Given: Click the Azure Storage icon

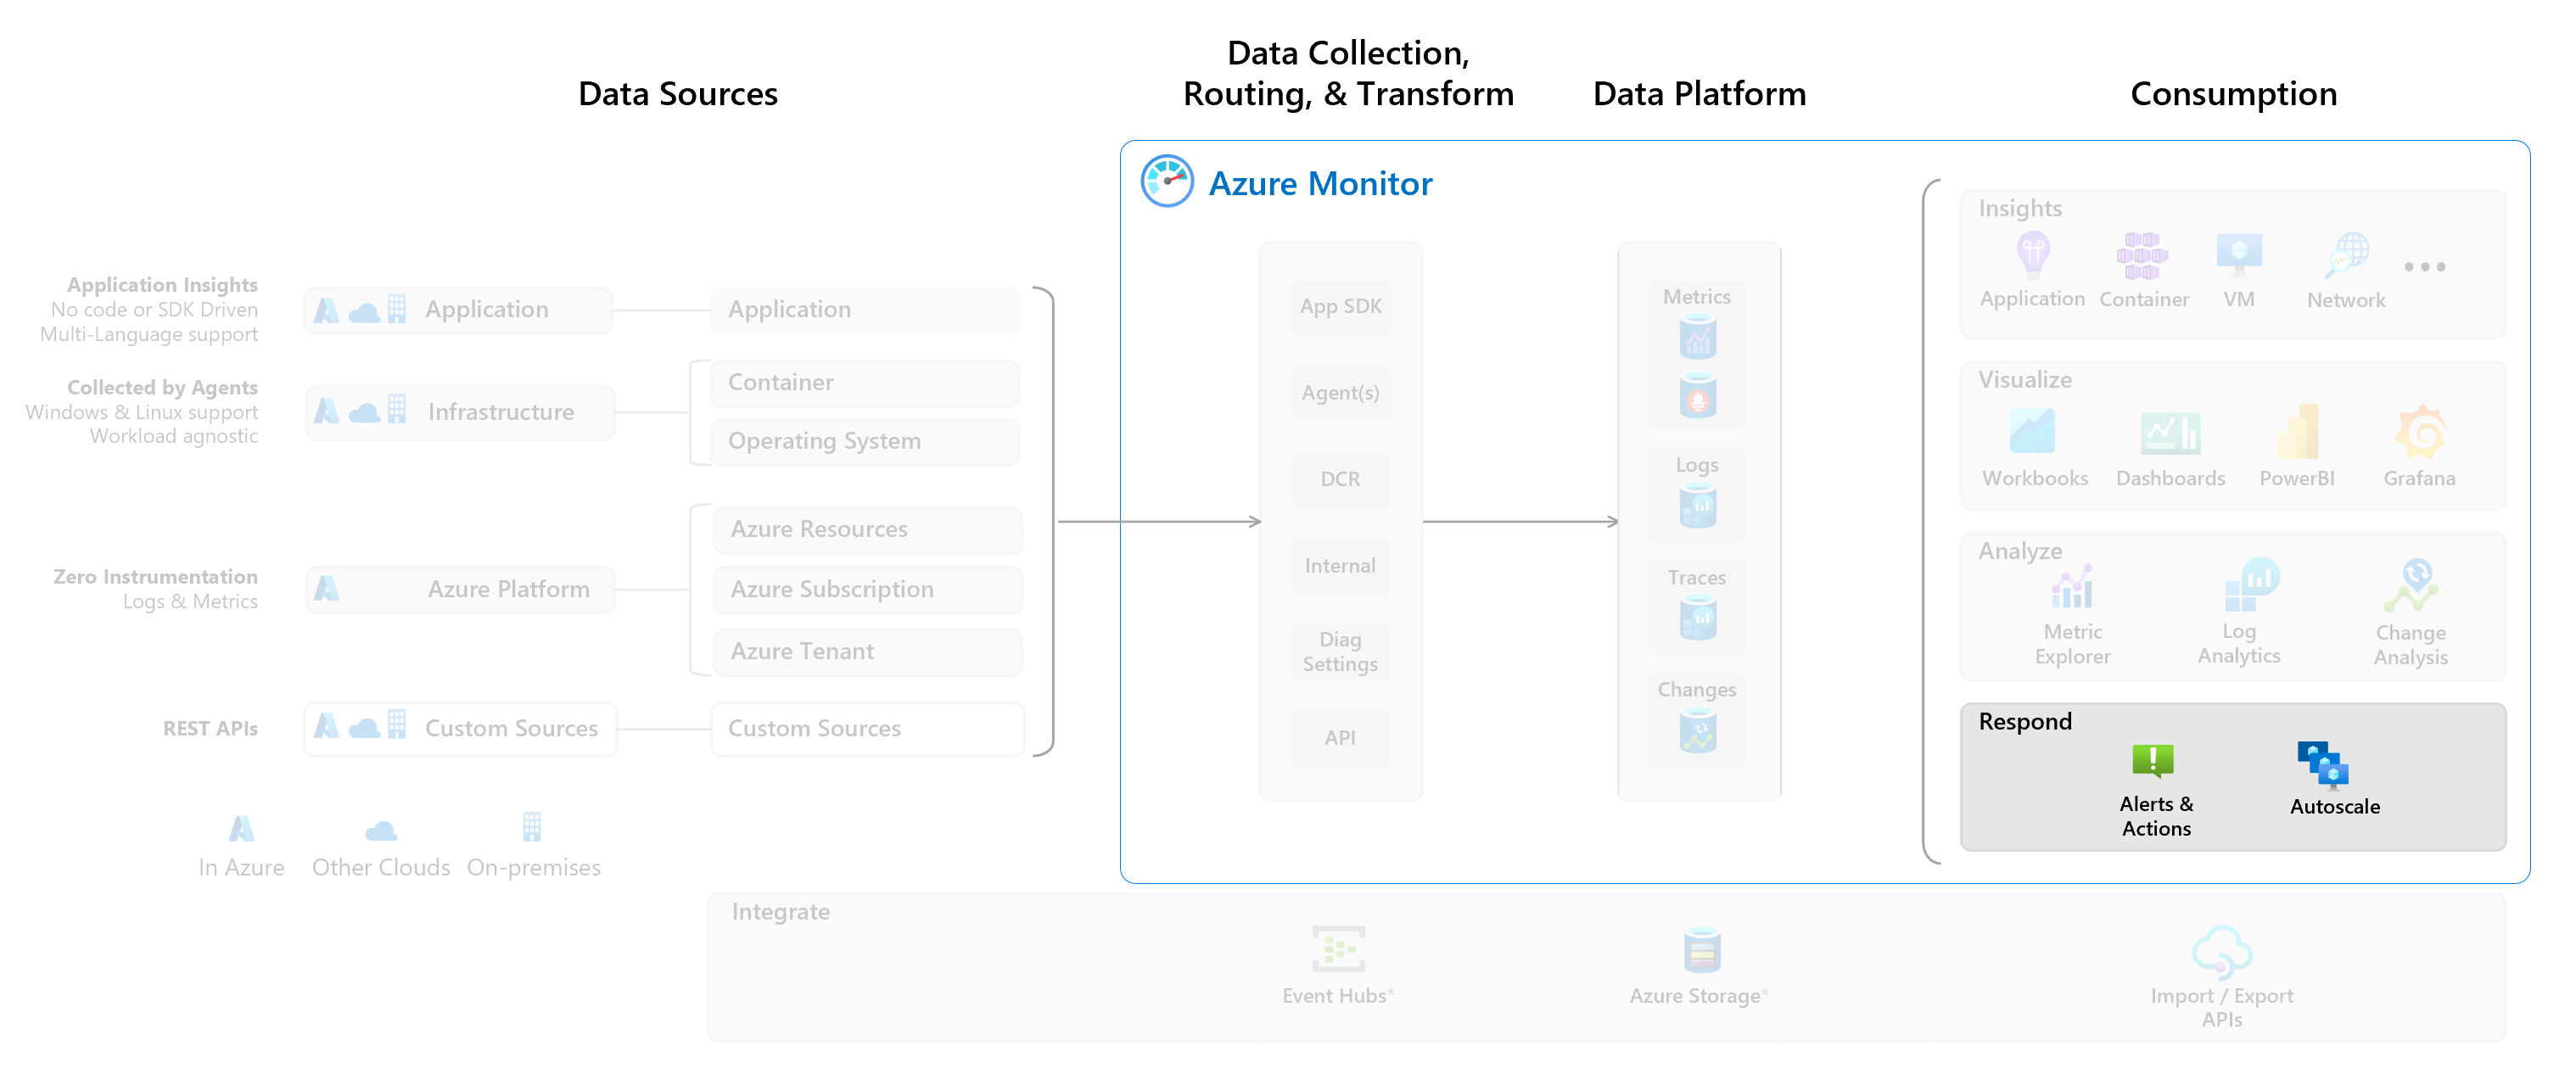Looking at the screenshot, I should pos(1701,950).
